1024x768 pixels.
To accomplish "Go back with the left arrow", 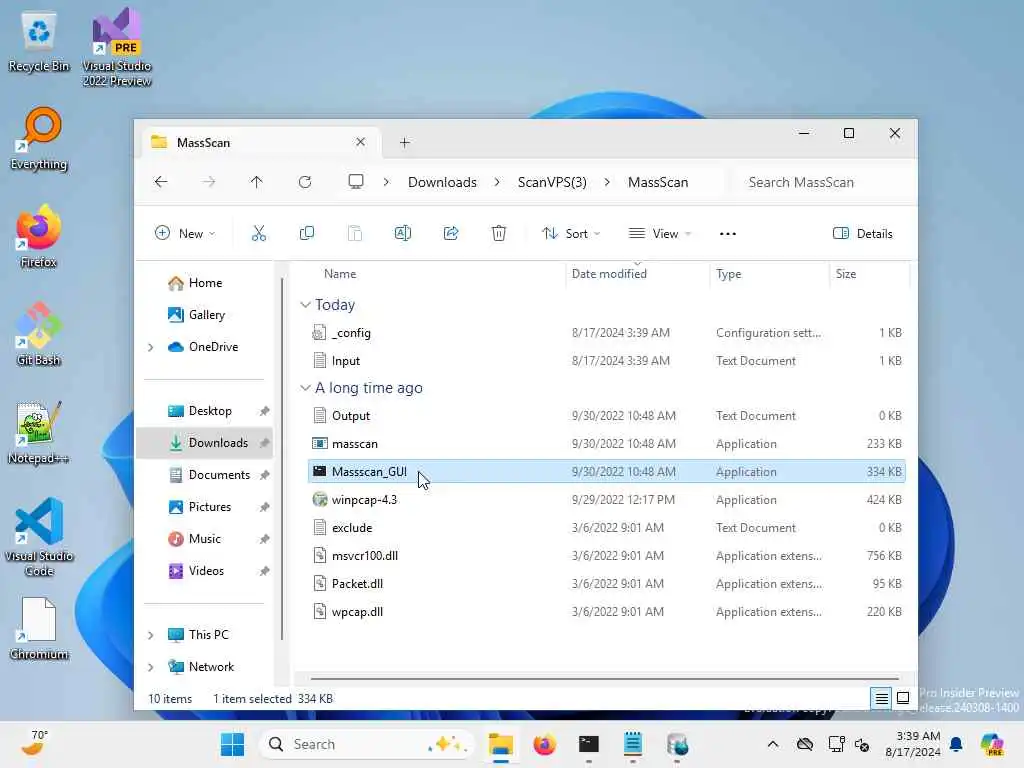I will (161, 182).
